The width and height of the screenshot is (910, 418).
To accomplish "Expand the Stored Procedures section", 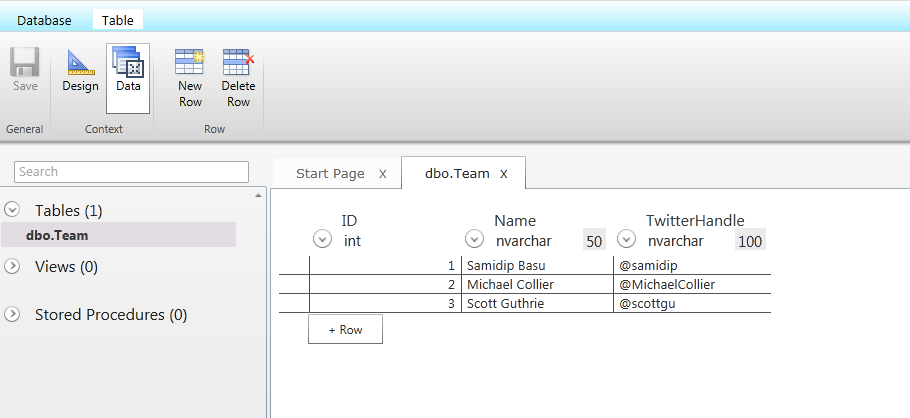I will tap(12, 314).
